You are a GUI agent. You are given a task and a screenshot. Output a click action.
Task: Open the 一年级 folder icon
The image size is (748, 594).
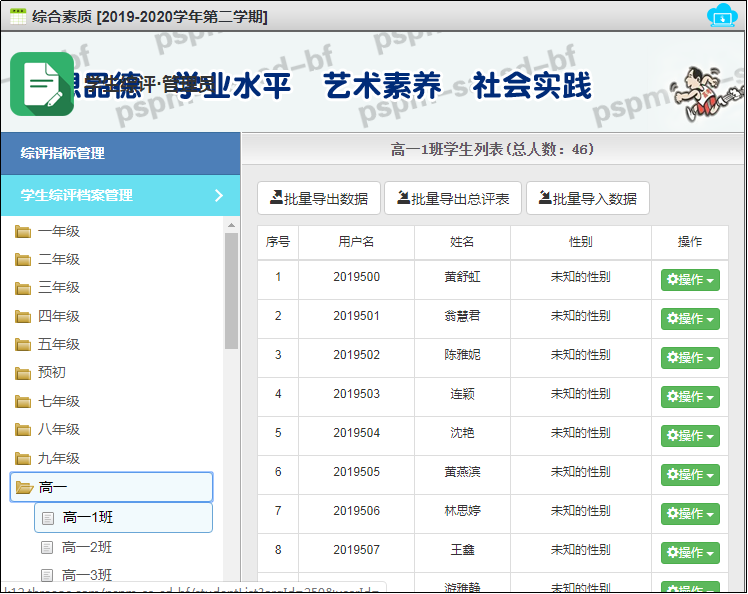pyautogui.click(x=23, y=231)
